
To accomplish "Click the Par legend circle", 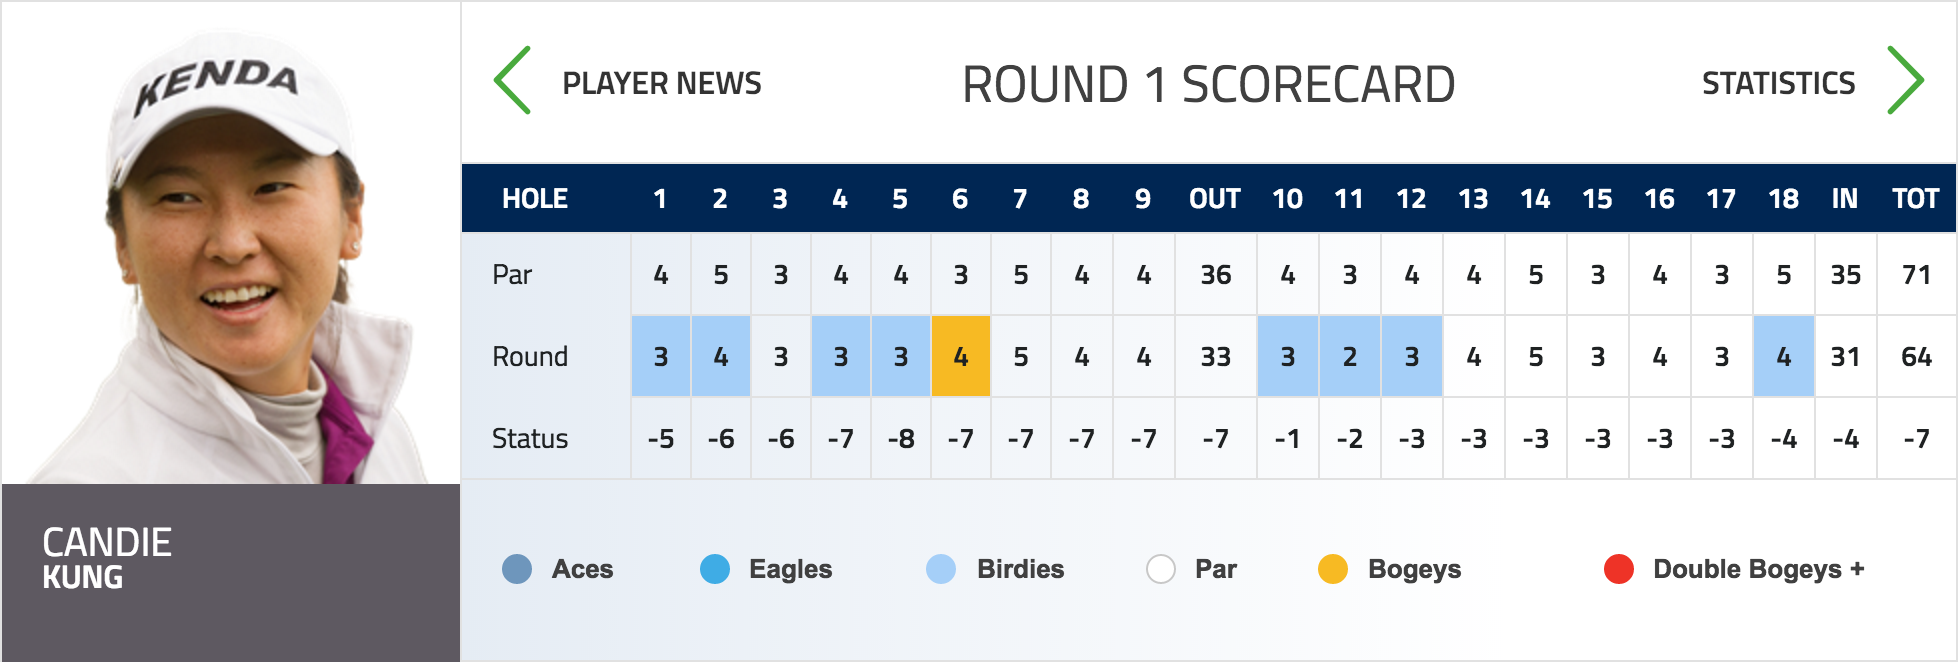I will 1161,569.
